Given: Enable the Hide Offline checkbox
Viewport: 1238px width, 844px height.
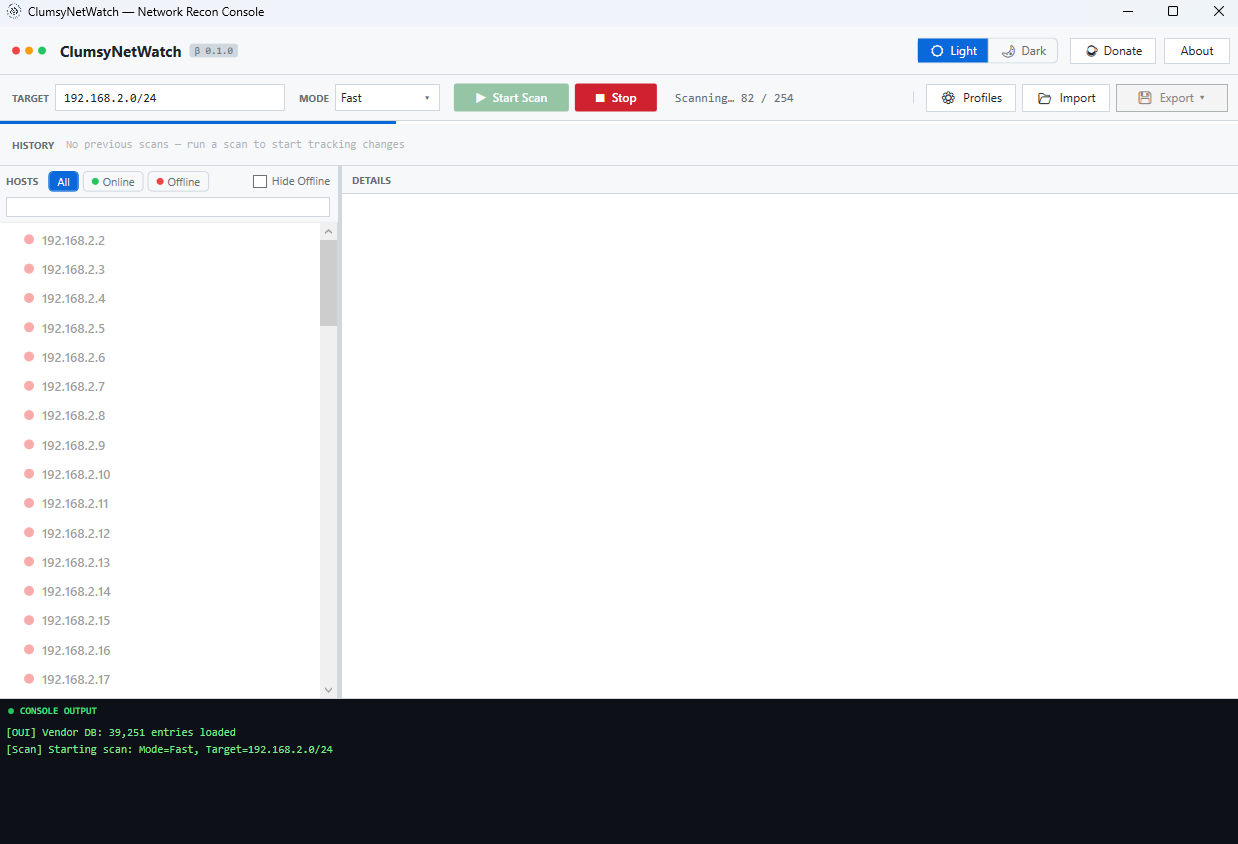Looking at the screenshot, I should coord(260,181).
